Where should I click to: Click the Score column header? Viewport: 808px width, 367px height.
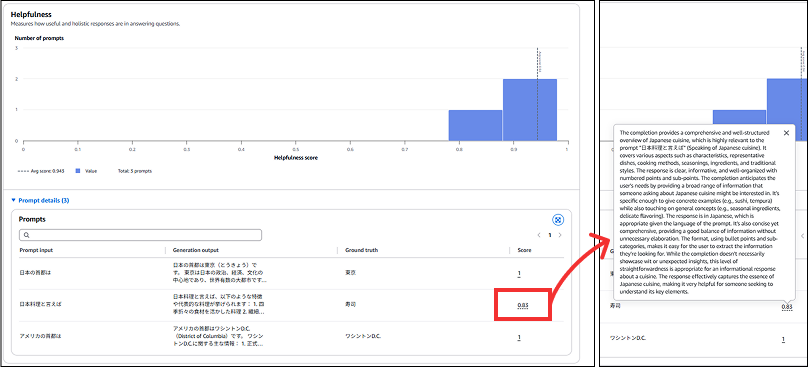pos(524,250)
